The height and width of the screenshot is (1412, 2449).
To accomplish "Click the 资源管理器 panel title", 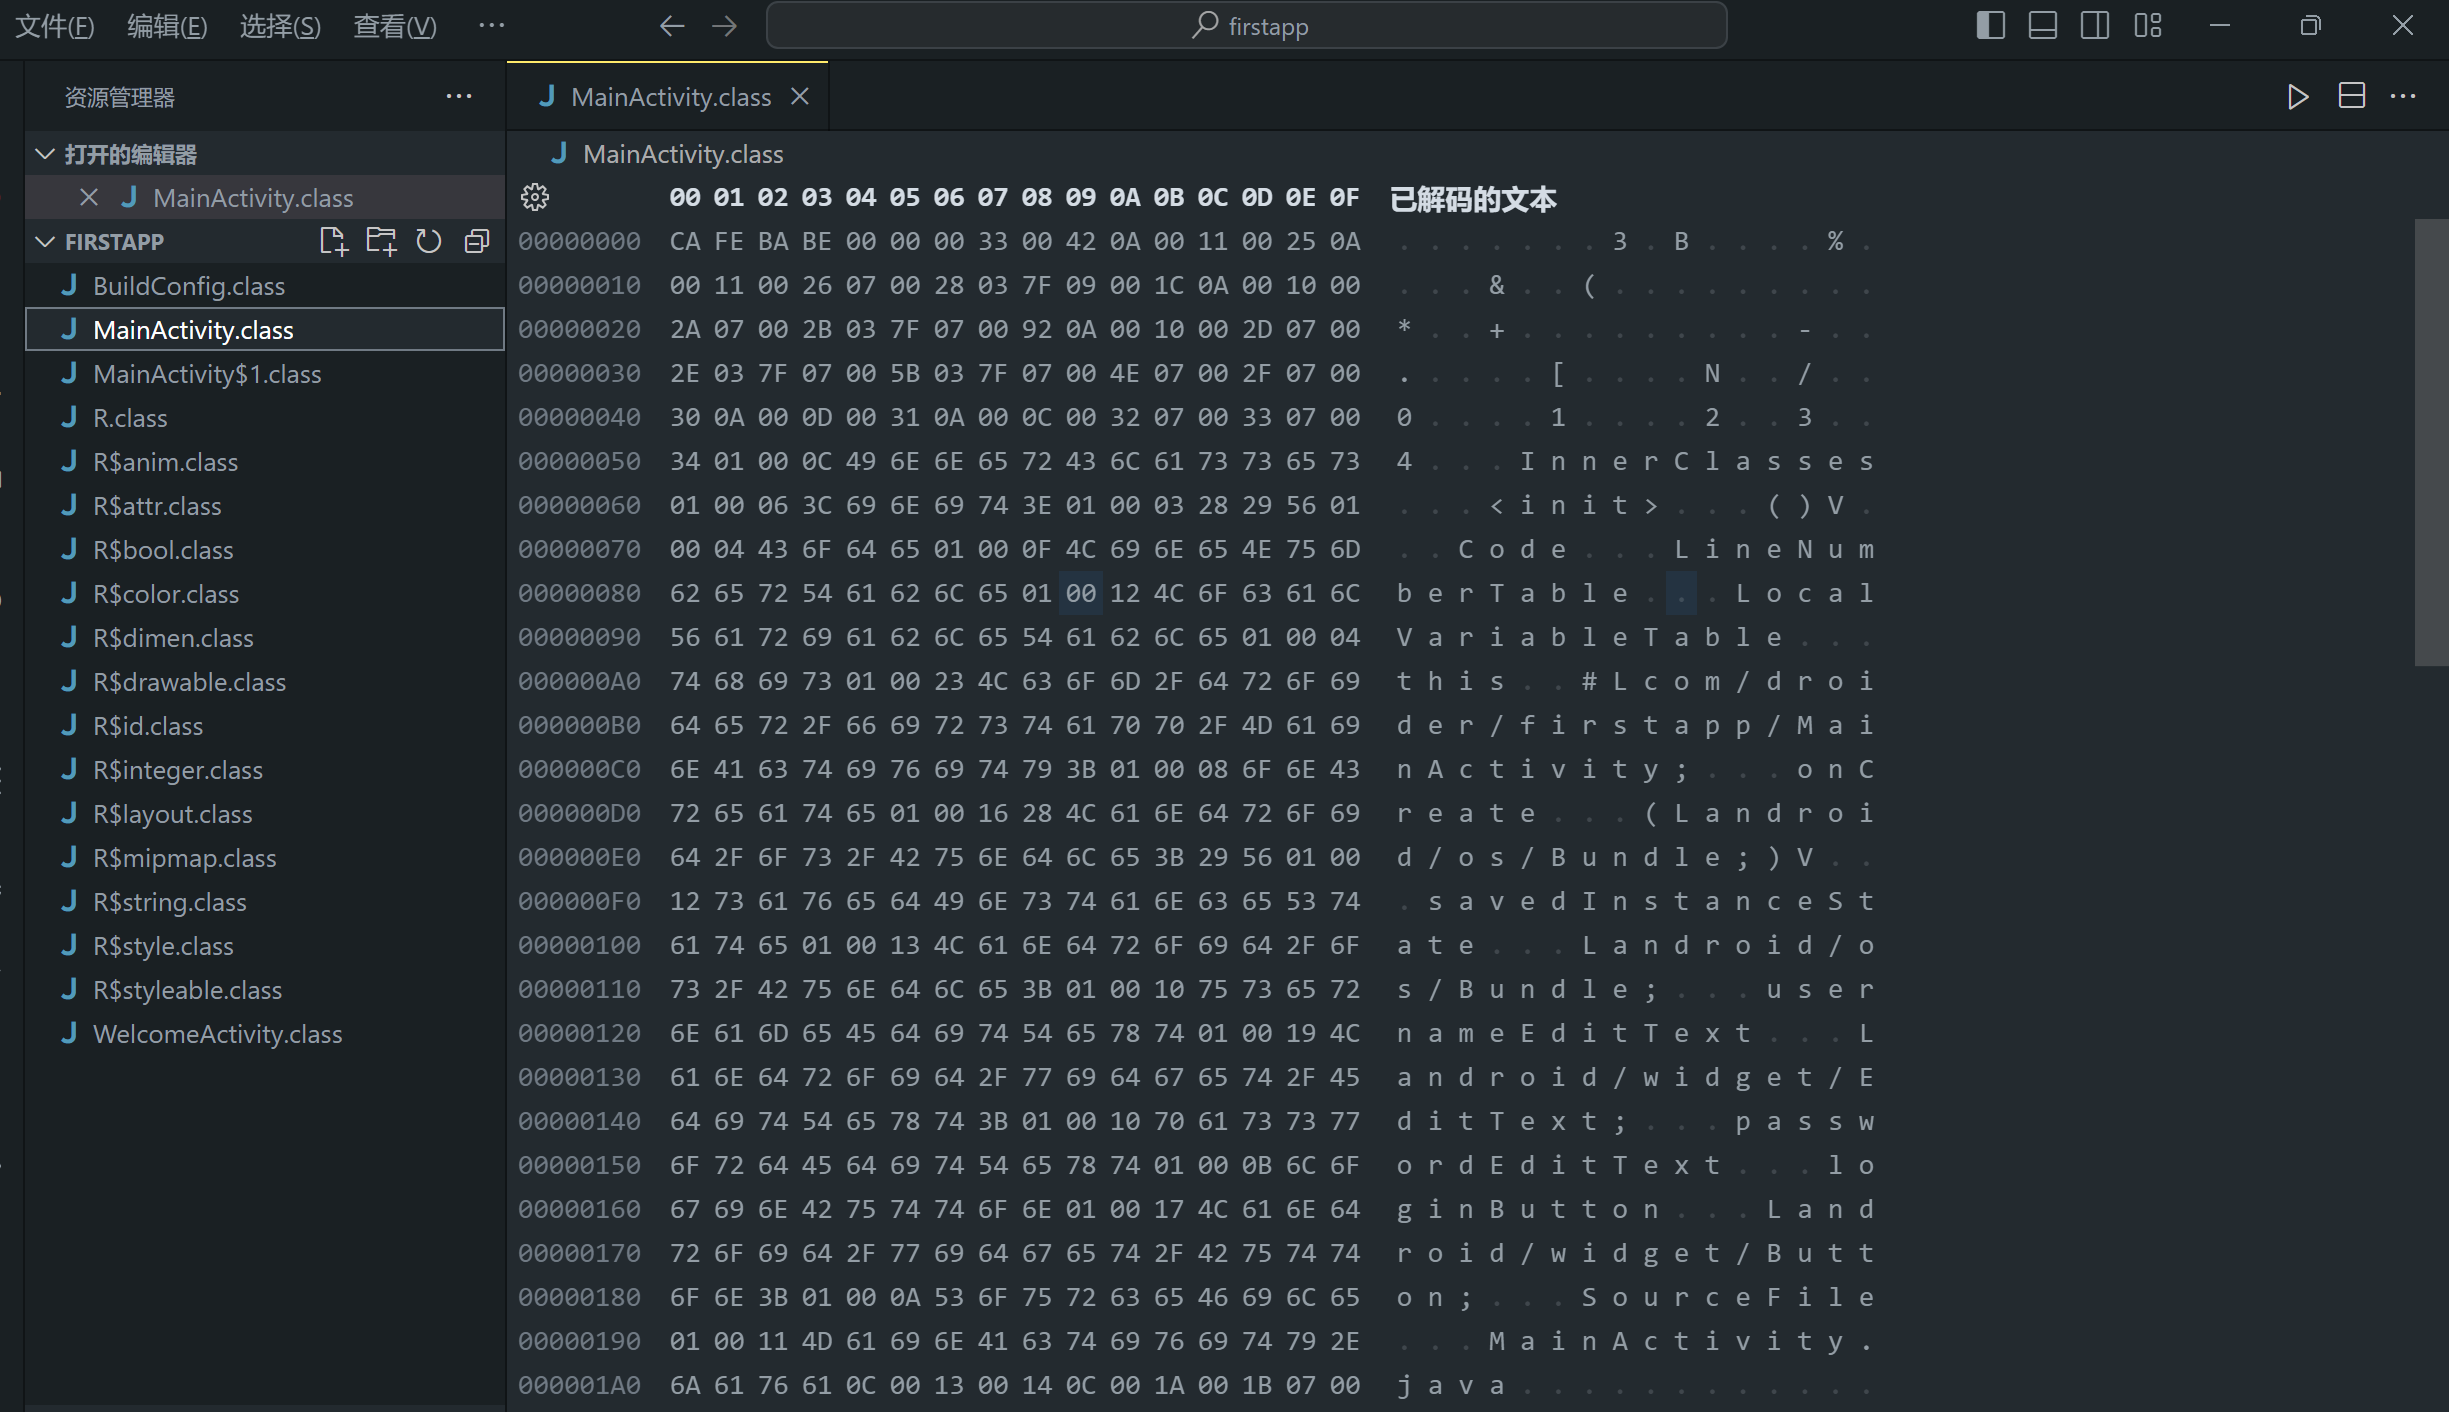I will tap(120, 97).
